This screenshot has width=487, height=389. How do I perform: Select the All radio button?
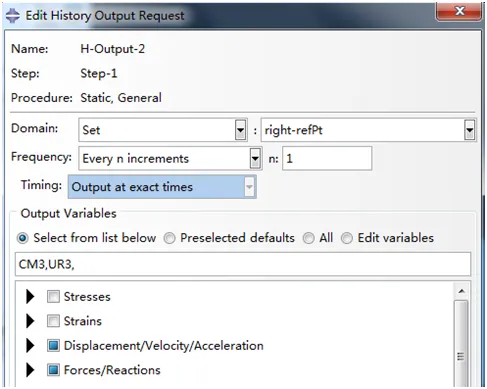coord(308,238)
